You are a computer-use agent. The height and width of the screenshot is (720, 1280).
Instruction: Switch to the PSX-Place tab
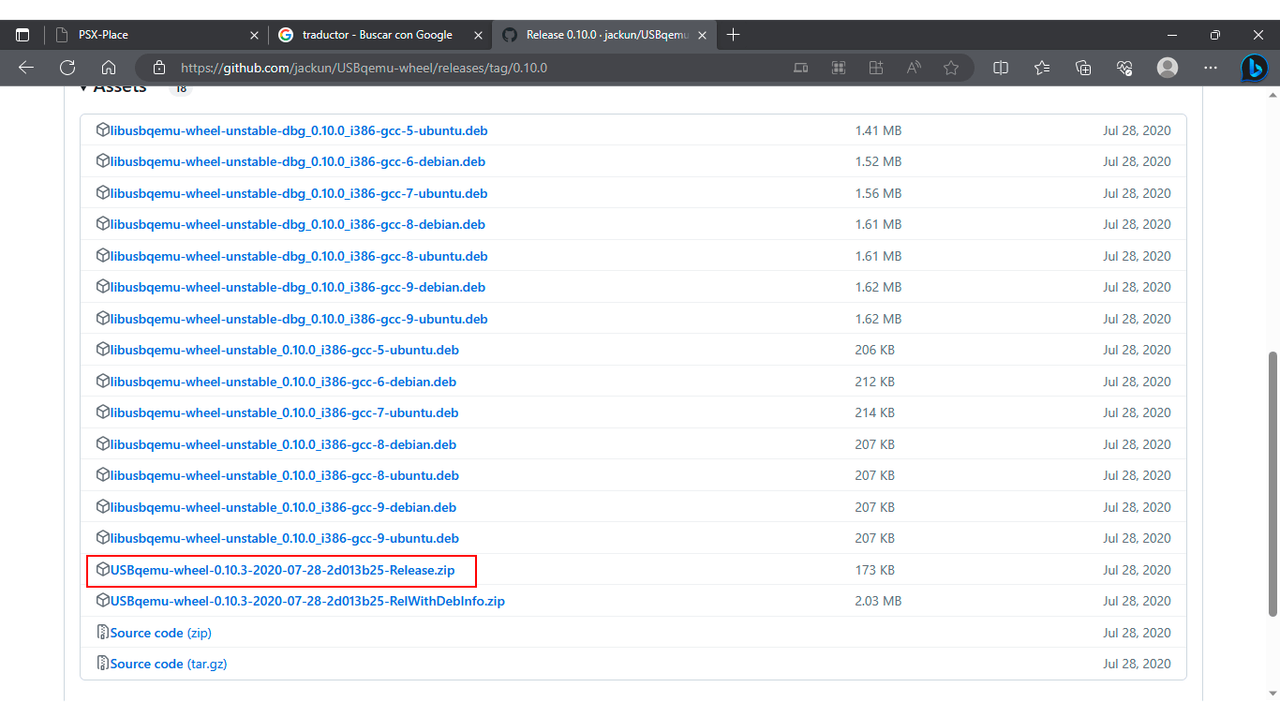click(155, 35)
